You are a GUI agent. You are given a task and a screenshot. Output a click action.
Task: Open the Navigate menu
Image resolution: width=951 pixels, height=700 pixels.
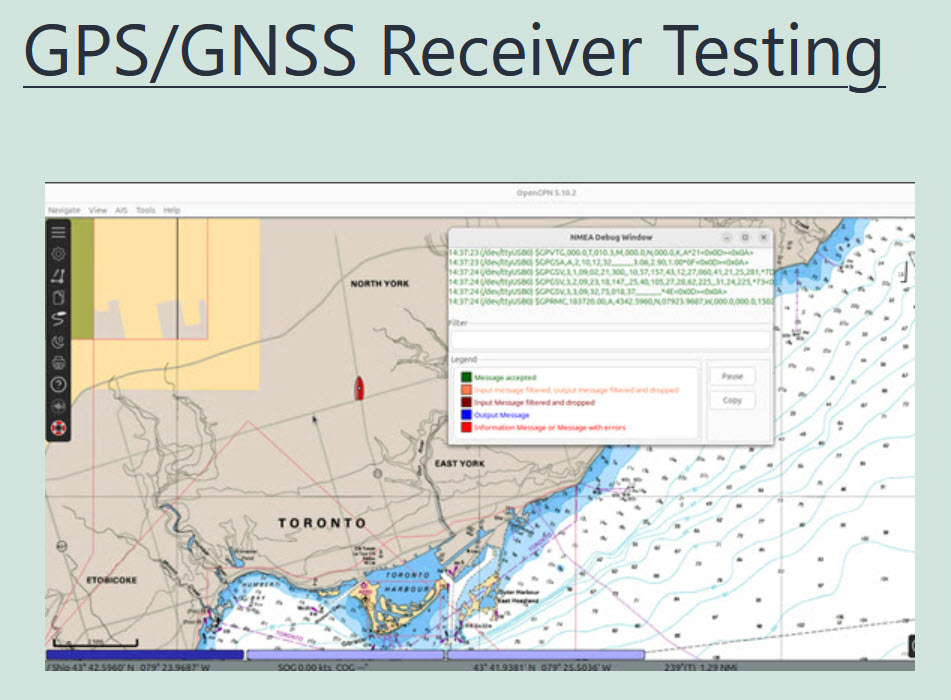(x=64, y=210)
